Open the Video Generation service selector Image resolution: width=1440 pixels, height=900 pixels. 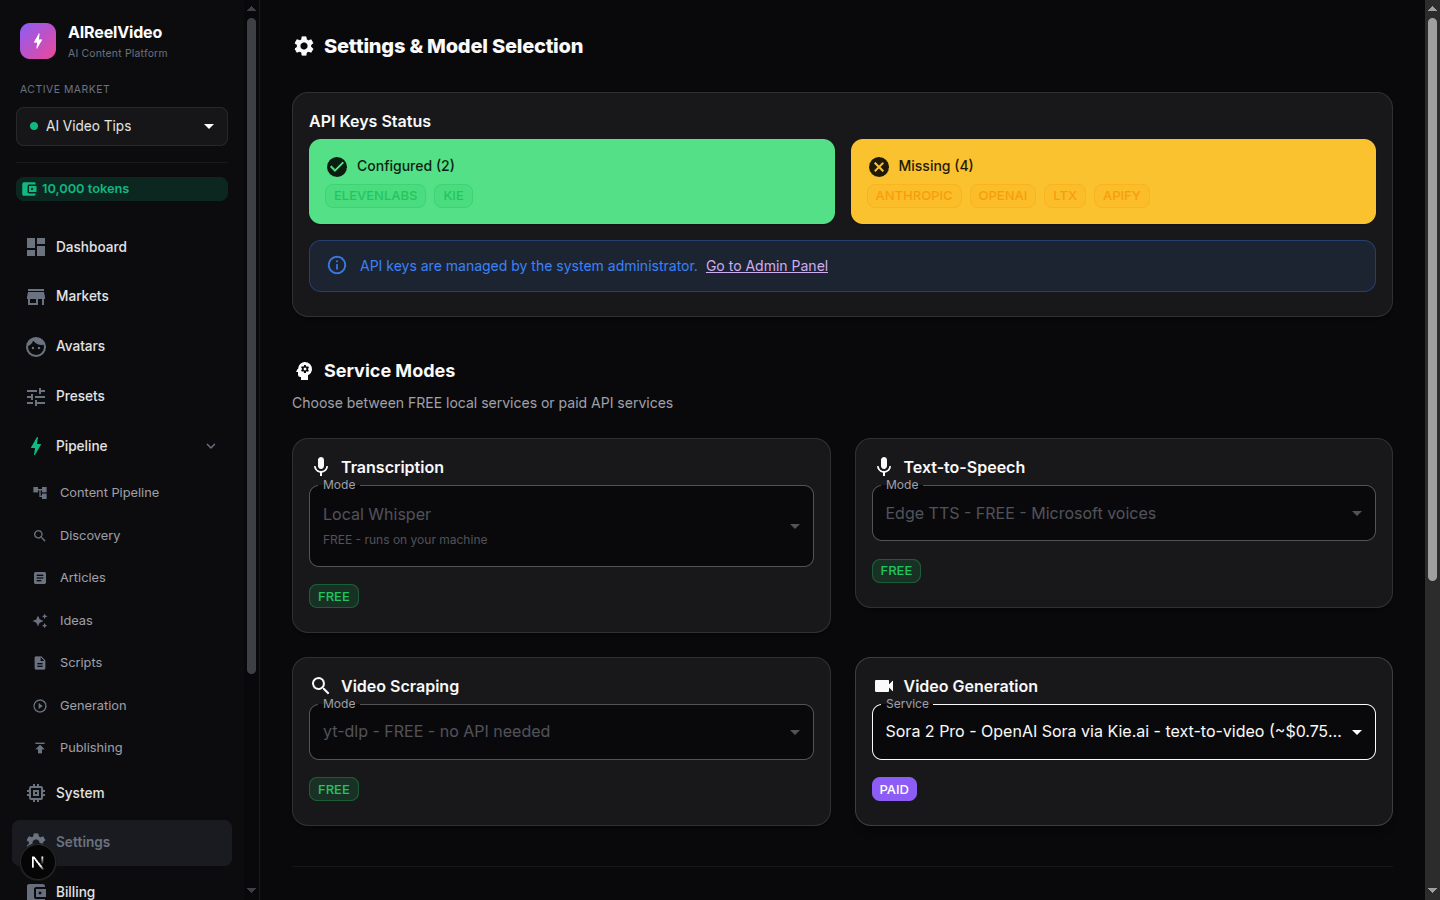click(x=1123, y=731)
